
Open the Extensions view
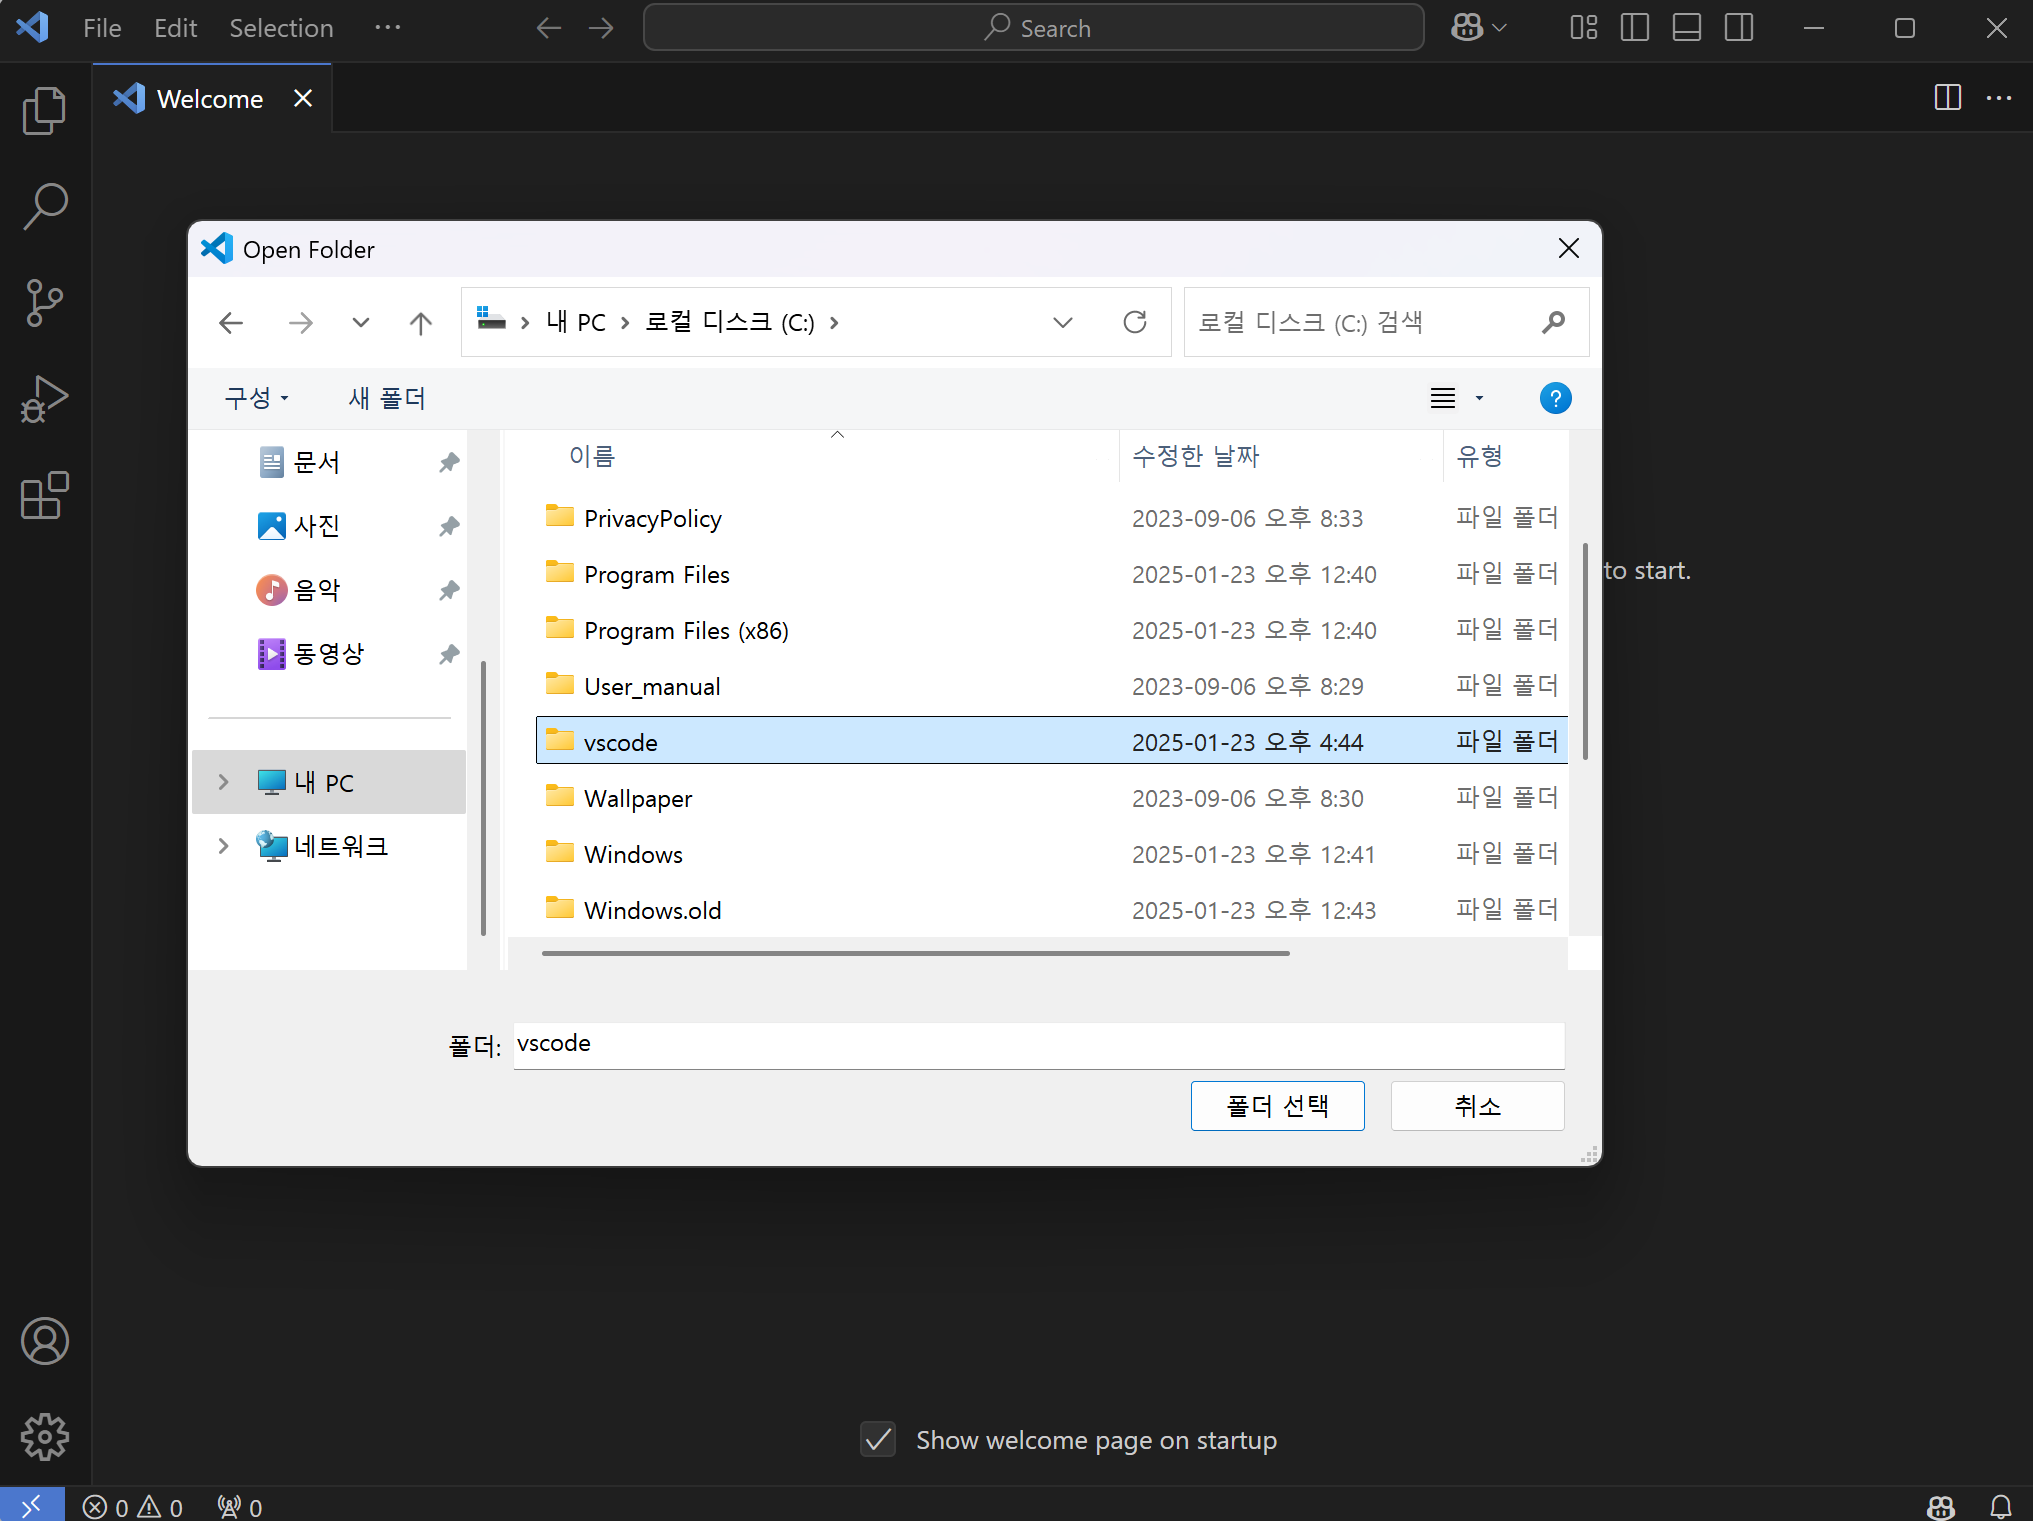click(x=44, y=495)
